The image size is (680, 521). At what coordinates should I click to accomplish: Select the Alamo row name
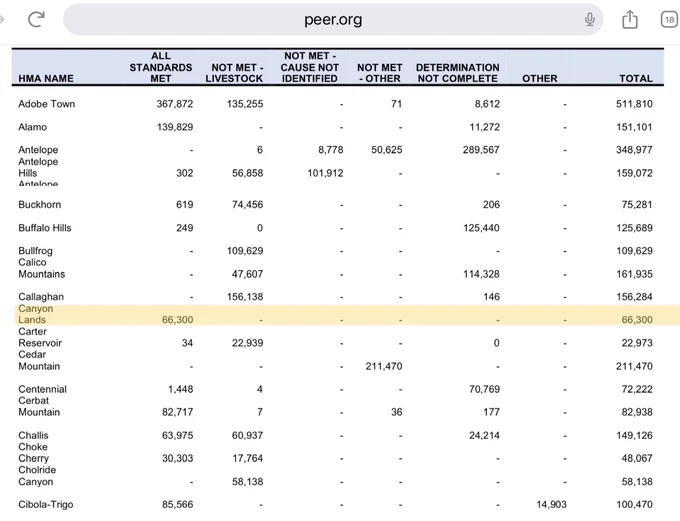pyautogui.click(x=33, y=127)
